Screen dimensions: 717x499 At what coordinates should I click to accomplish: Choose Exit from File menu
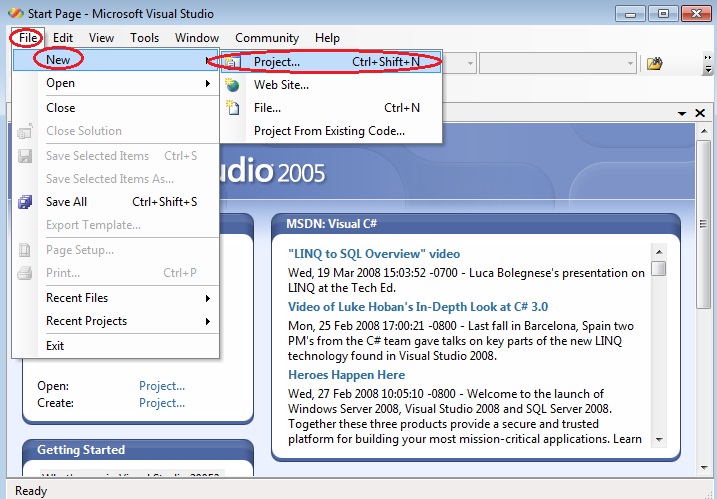116,346
